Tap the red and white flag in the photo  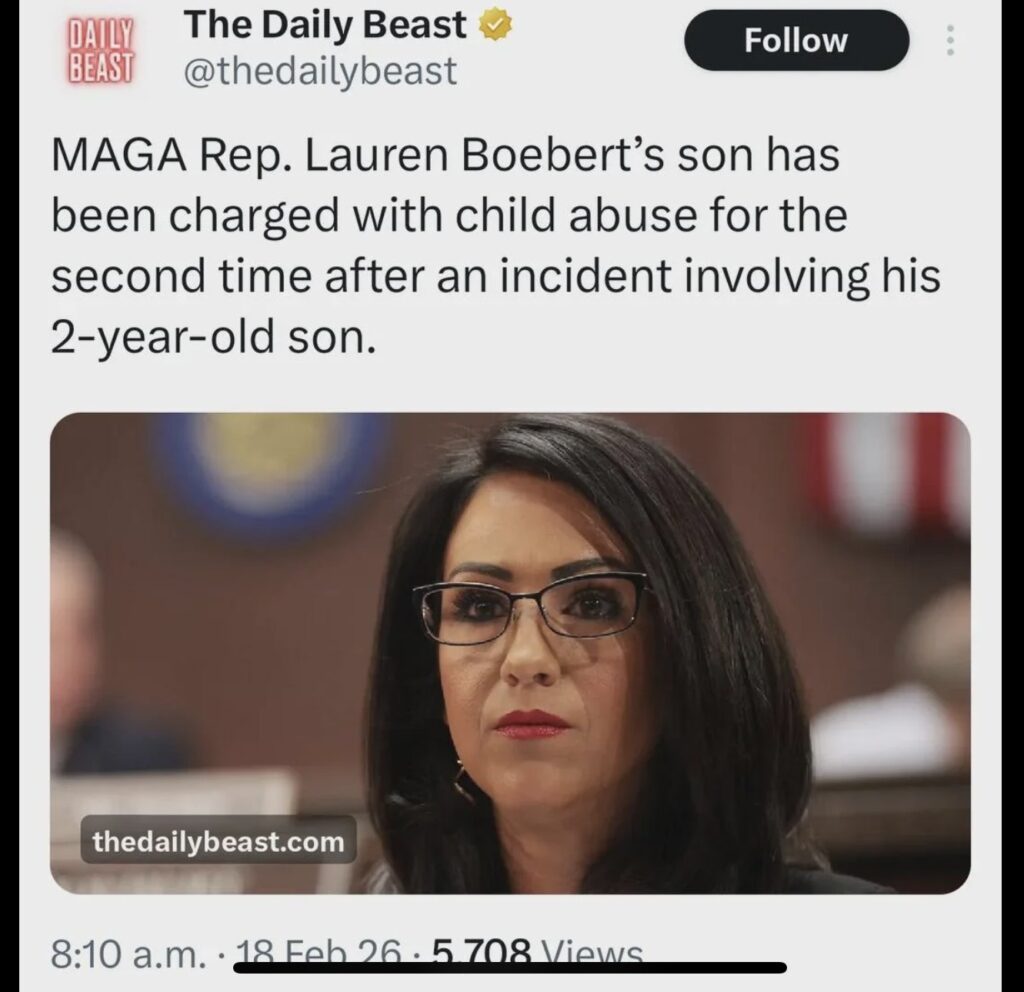click(889, 470)
